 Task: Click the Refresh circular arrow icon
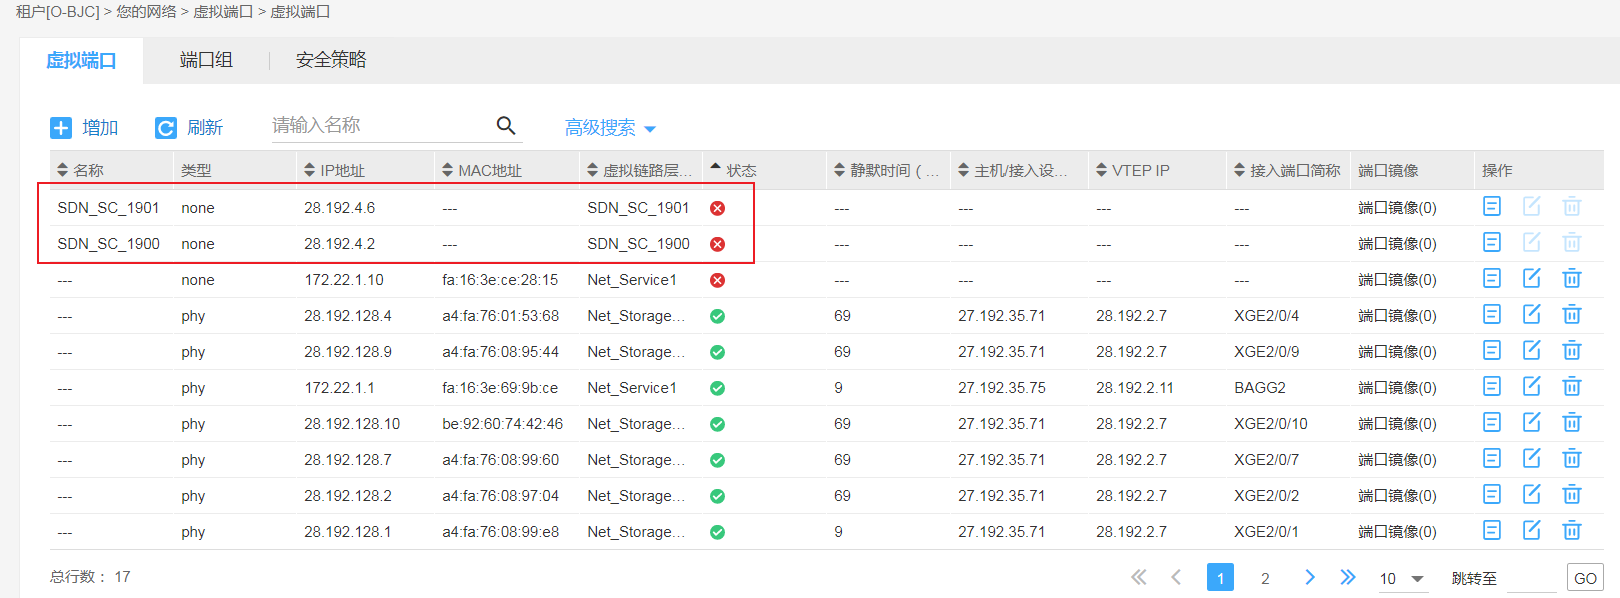pyautogui.click(x=166, y=128)
